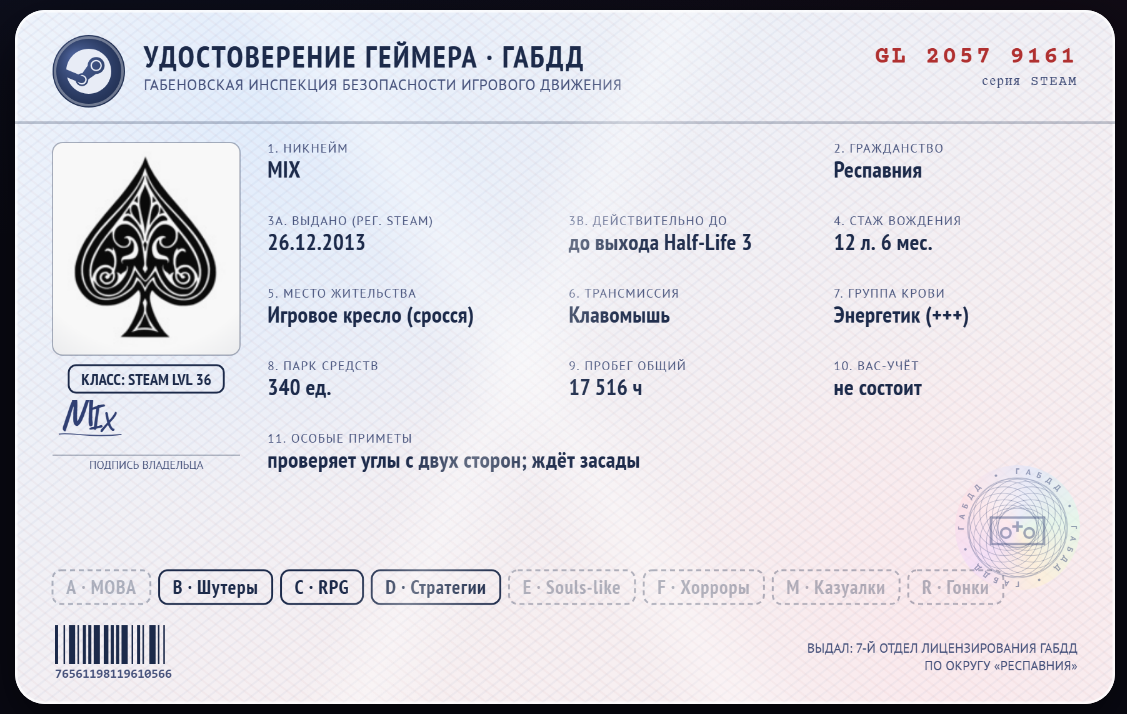Click the handwritten Mix signature
The image size is (1127, 714).
pyautogui.click(x=90, y=418)
